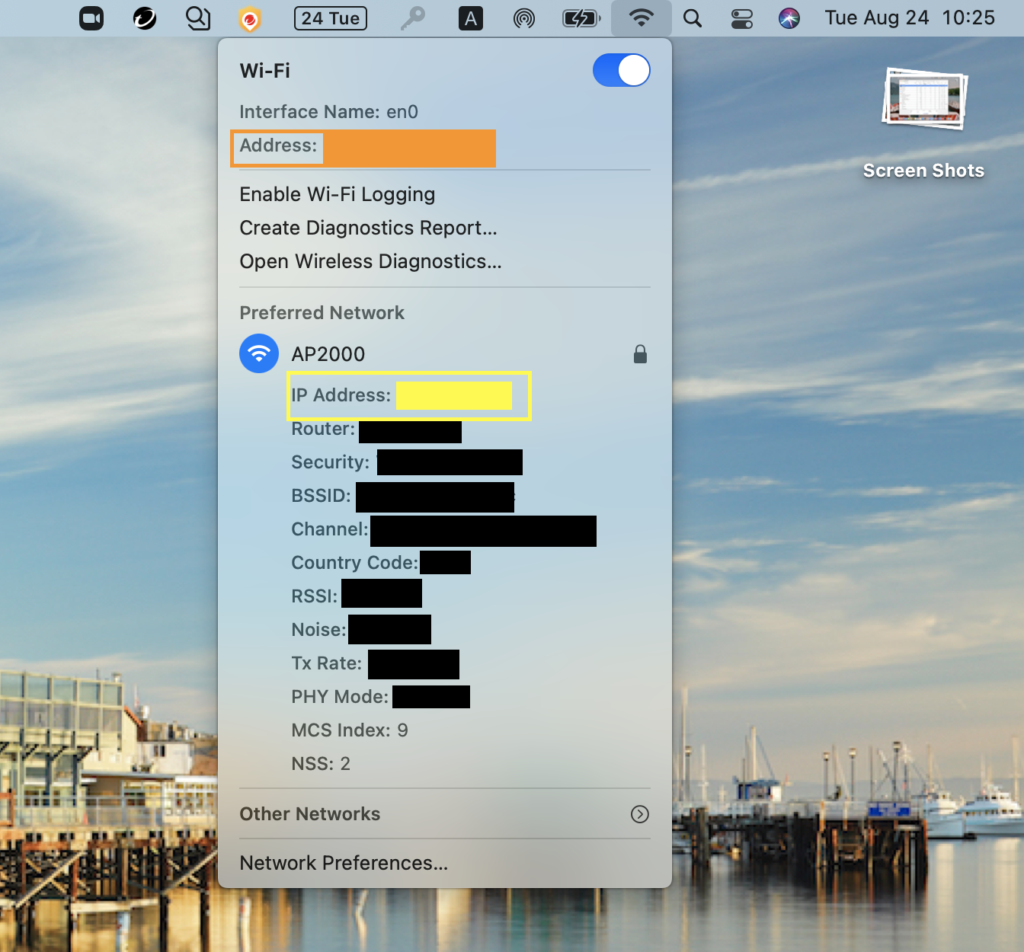
Task: Open Control Center from menu bar
Action: pos(742,18)
